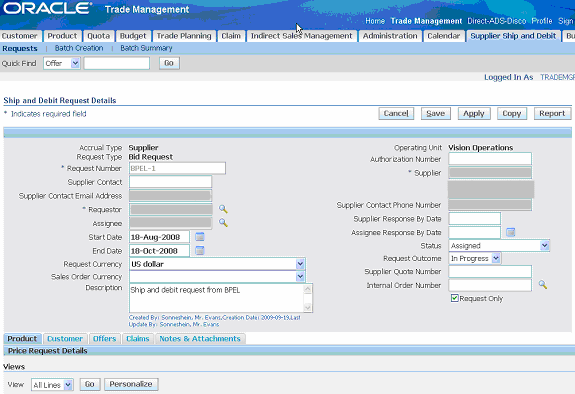Open Assignee search magnifier icon
575x394 pixels.
tap(223, 223)
